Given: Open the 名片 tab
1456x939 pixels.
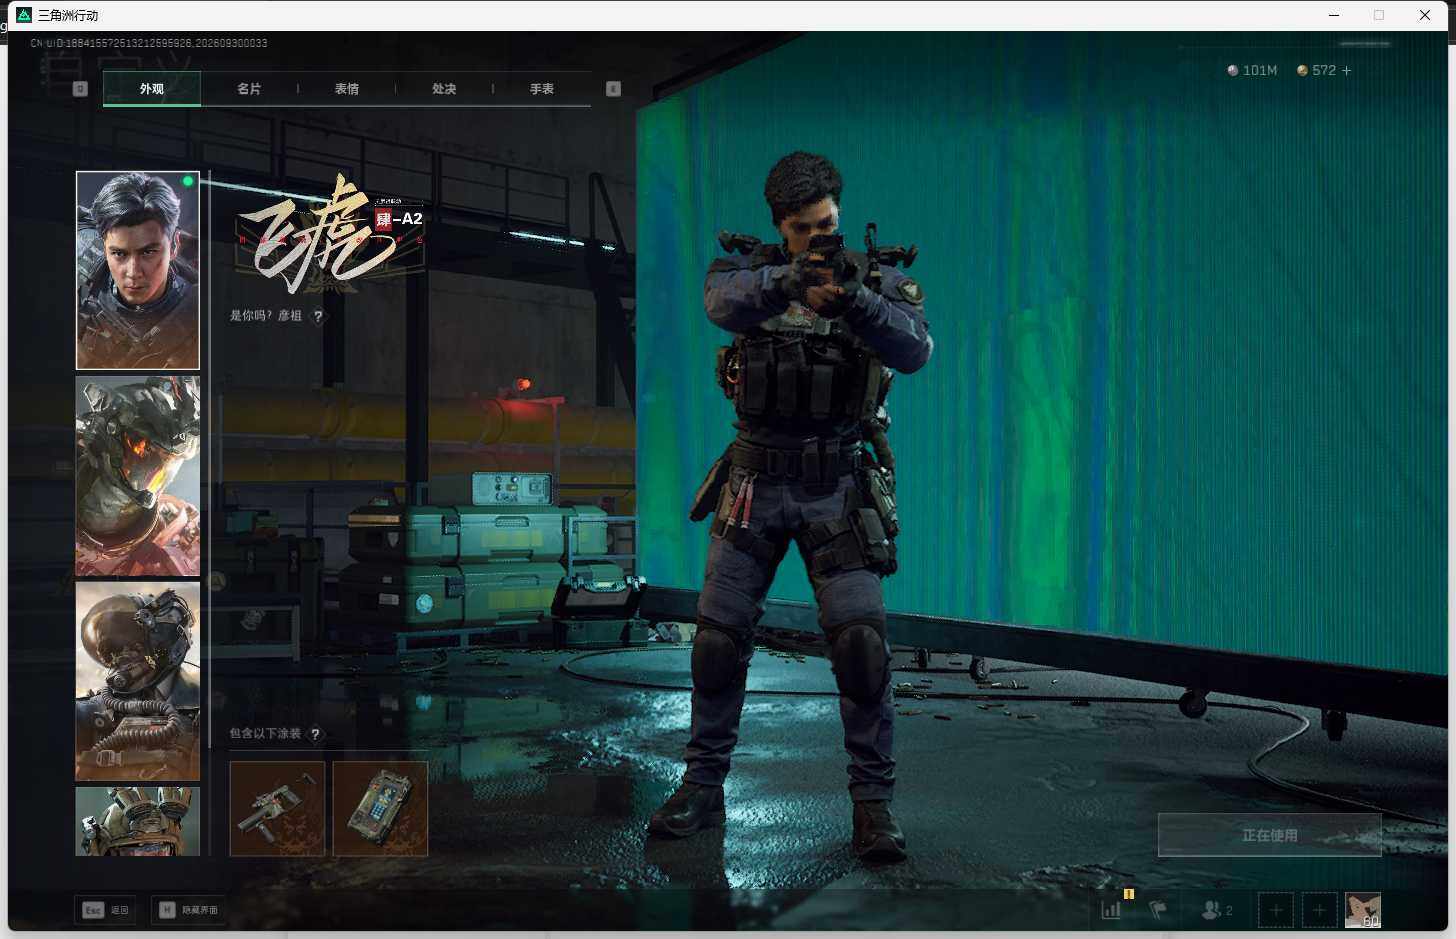Looking at the screenshot, I should [249, 89].
